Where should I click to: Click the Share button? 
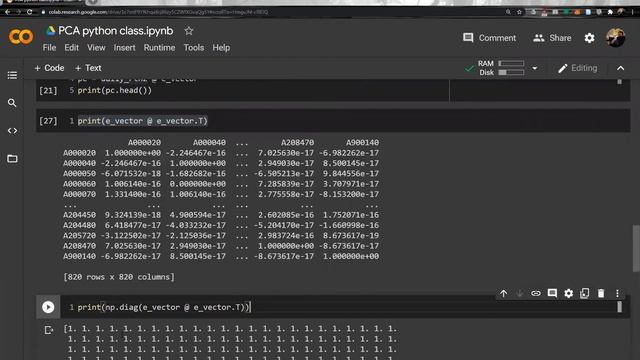552,38
